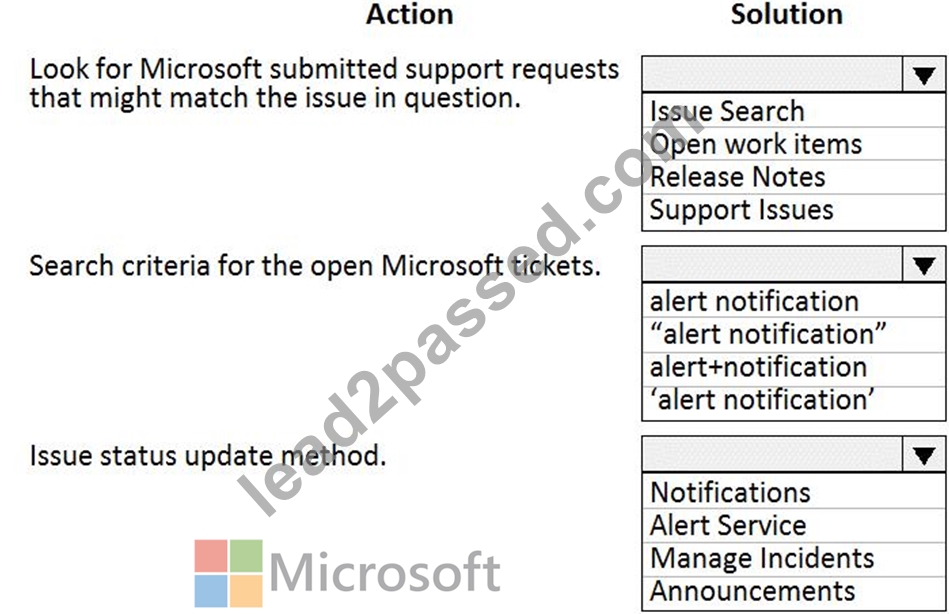Pick the Support Issues option
The image size is (949, 614).
tap(793, 210)
